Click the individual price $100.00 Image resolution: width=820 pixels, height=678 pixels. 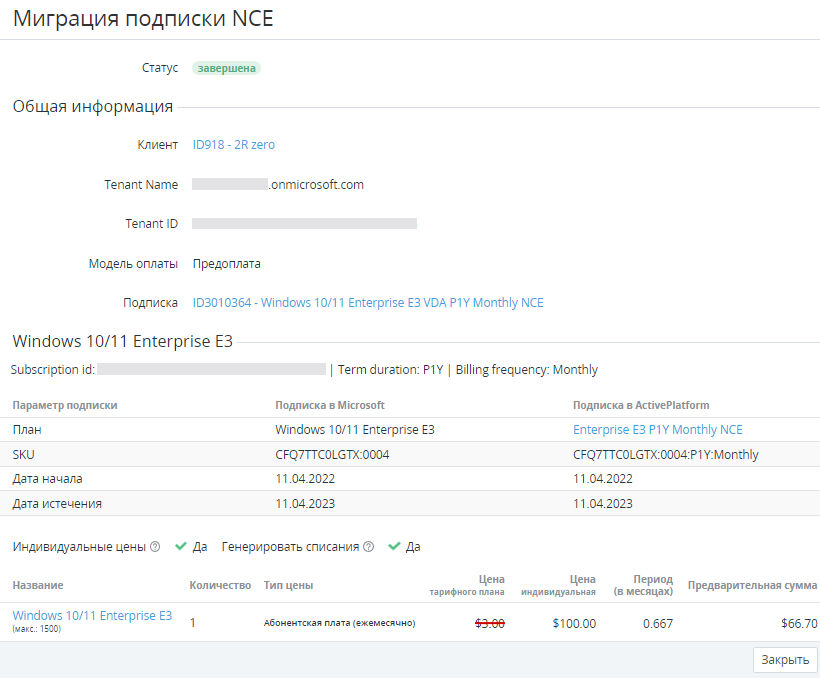tap(574, 624)
